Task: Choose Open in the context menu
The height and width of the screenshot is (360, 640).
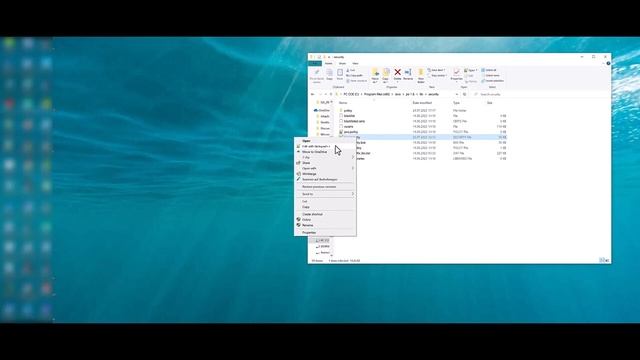Action: pyautogui.click(x=325, y=141)
